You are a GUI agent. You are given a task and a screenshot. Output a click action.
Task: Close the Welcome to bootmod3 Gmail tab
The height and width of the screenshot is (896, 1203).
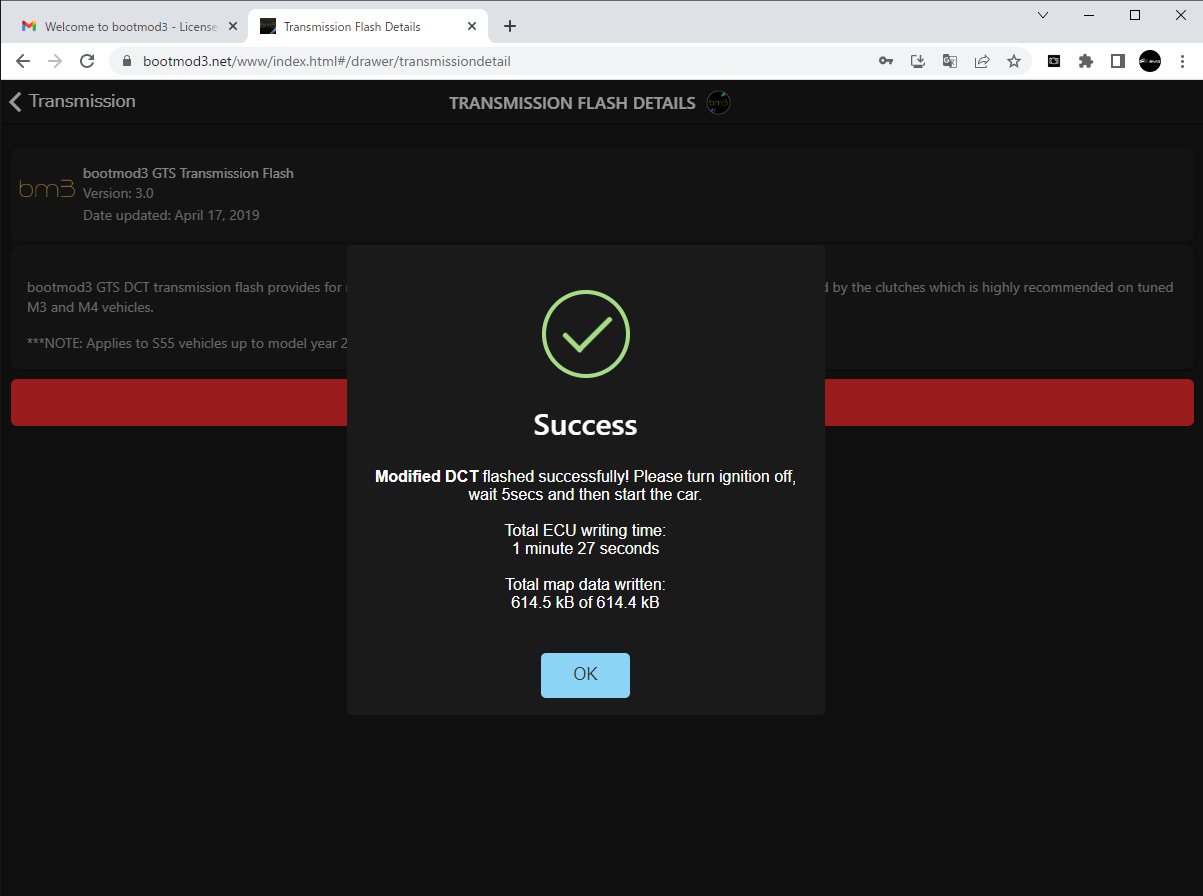(x=233, y=27)
